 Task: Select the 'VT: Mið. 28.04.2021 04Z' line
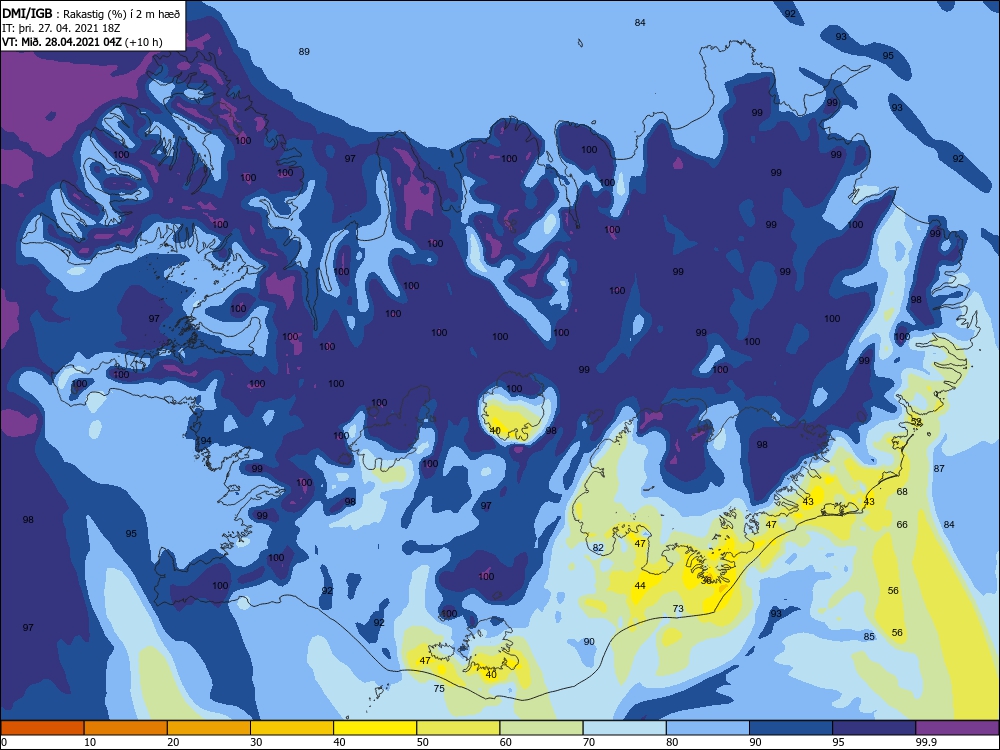click(62, 42)
